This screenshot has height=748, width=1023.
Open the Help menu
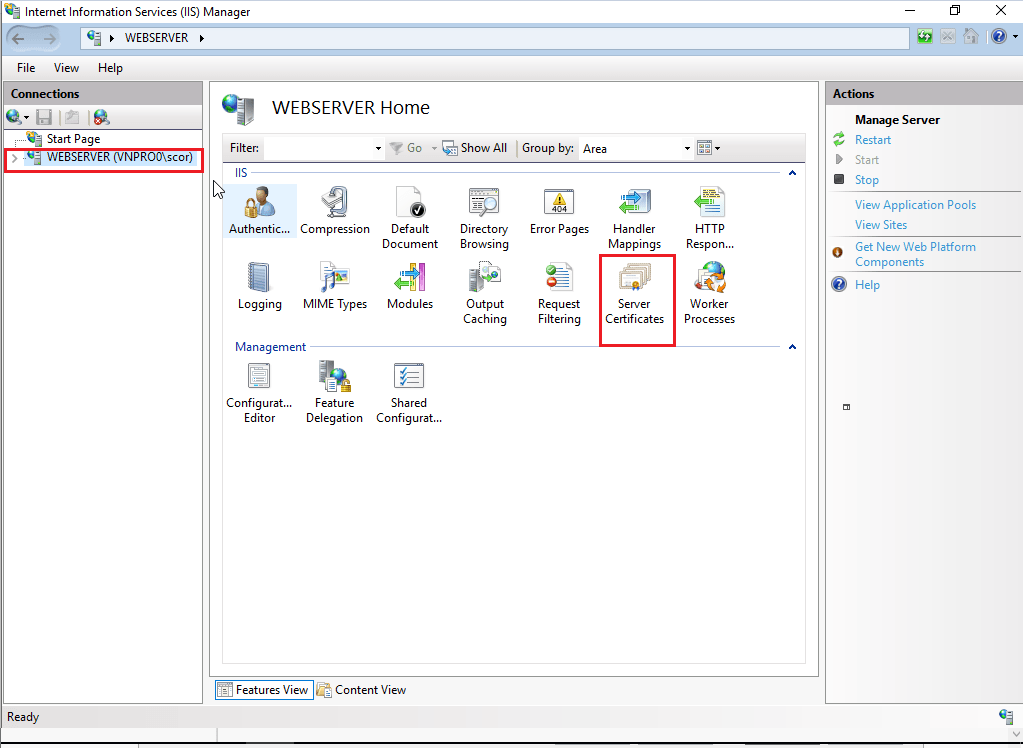[x=110, y=68]
